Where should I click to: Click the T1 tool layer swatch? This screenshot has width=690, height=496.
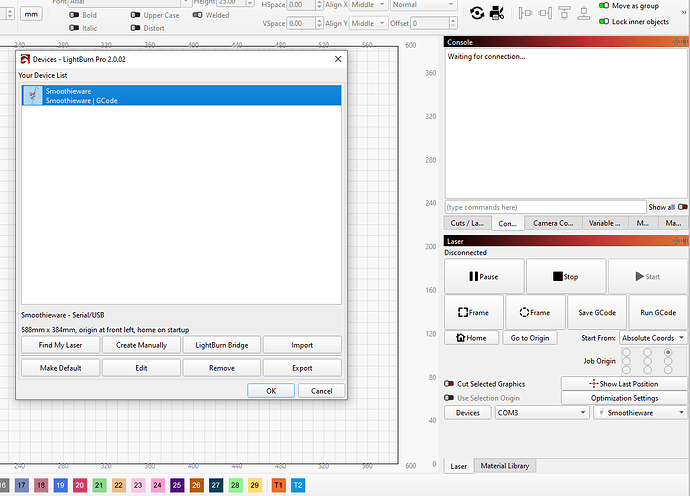(279, 484)
